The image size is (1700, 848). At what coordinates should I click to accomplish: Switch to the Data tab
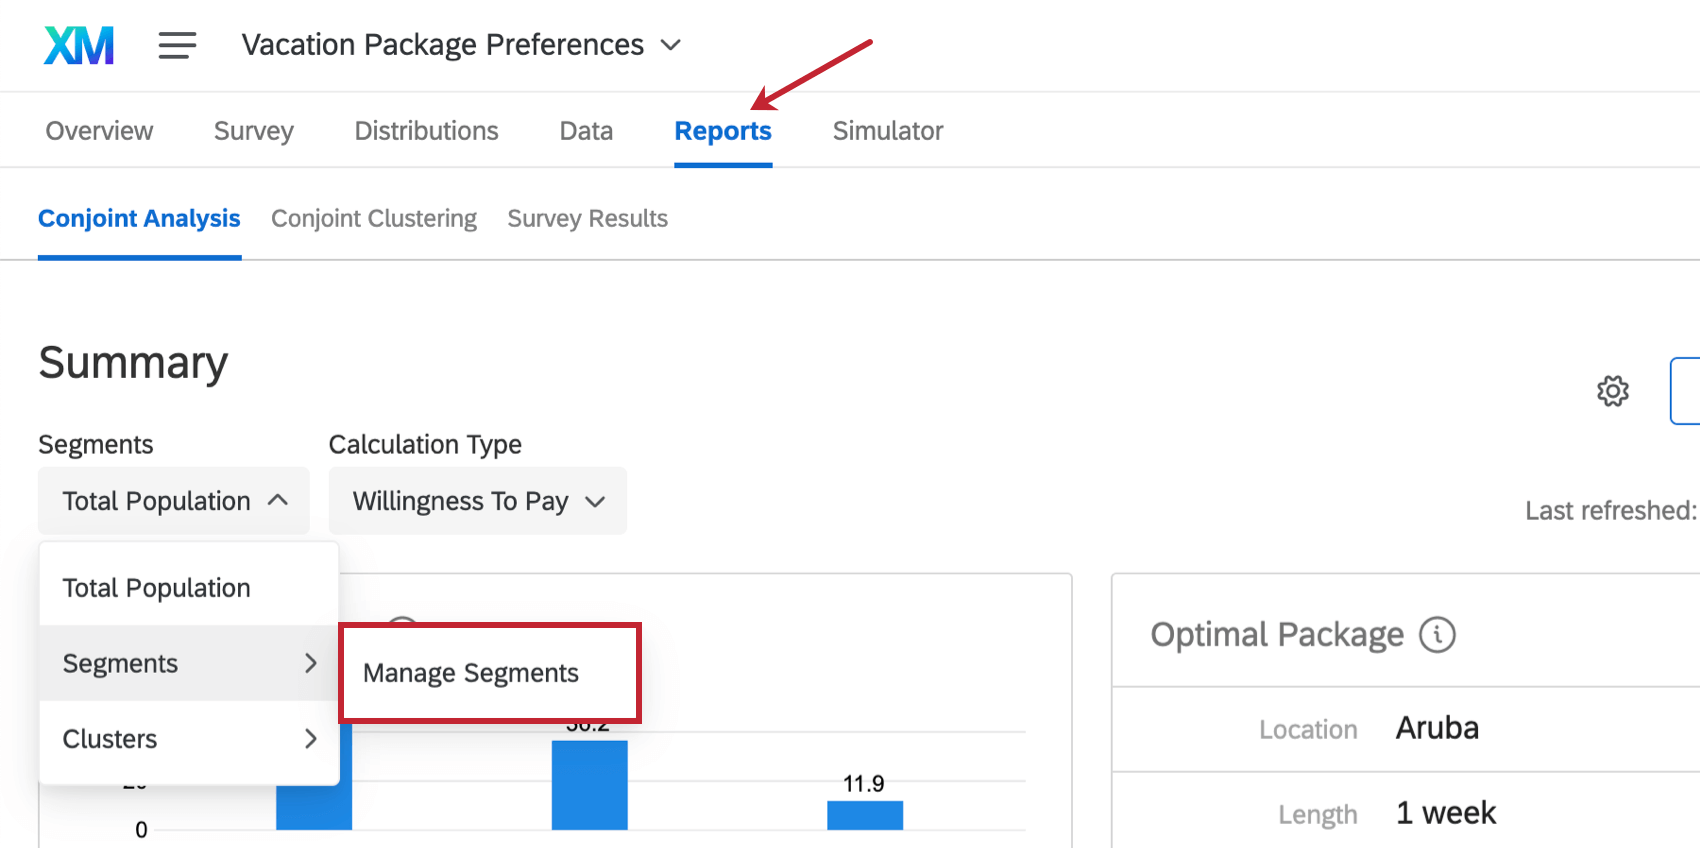click(586, 131)
